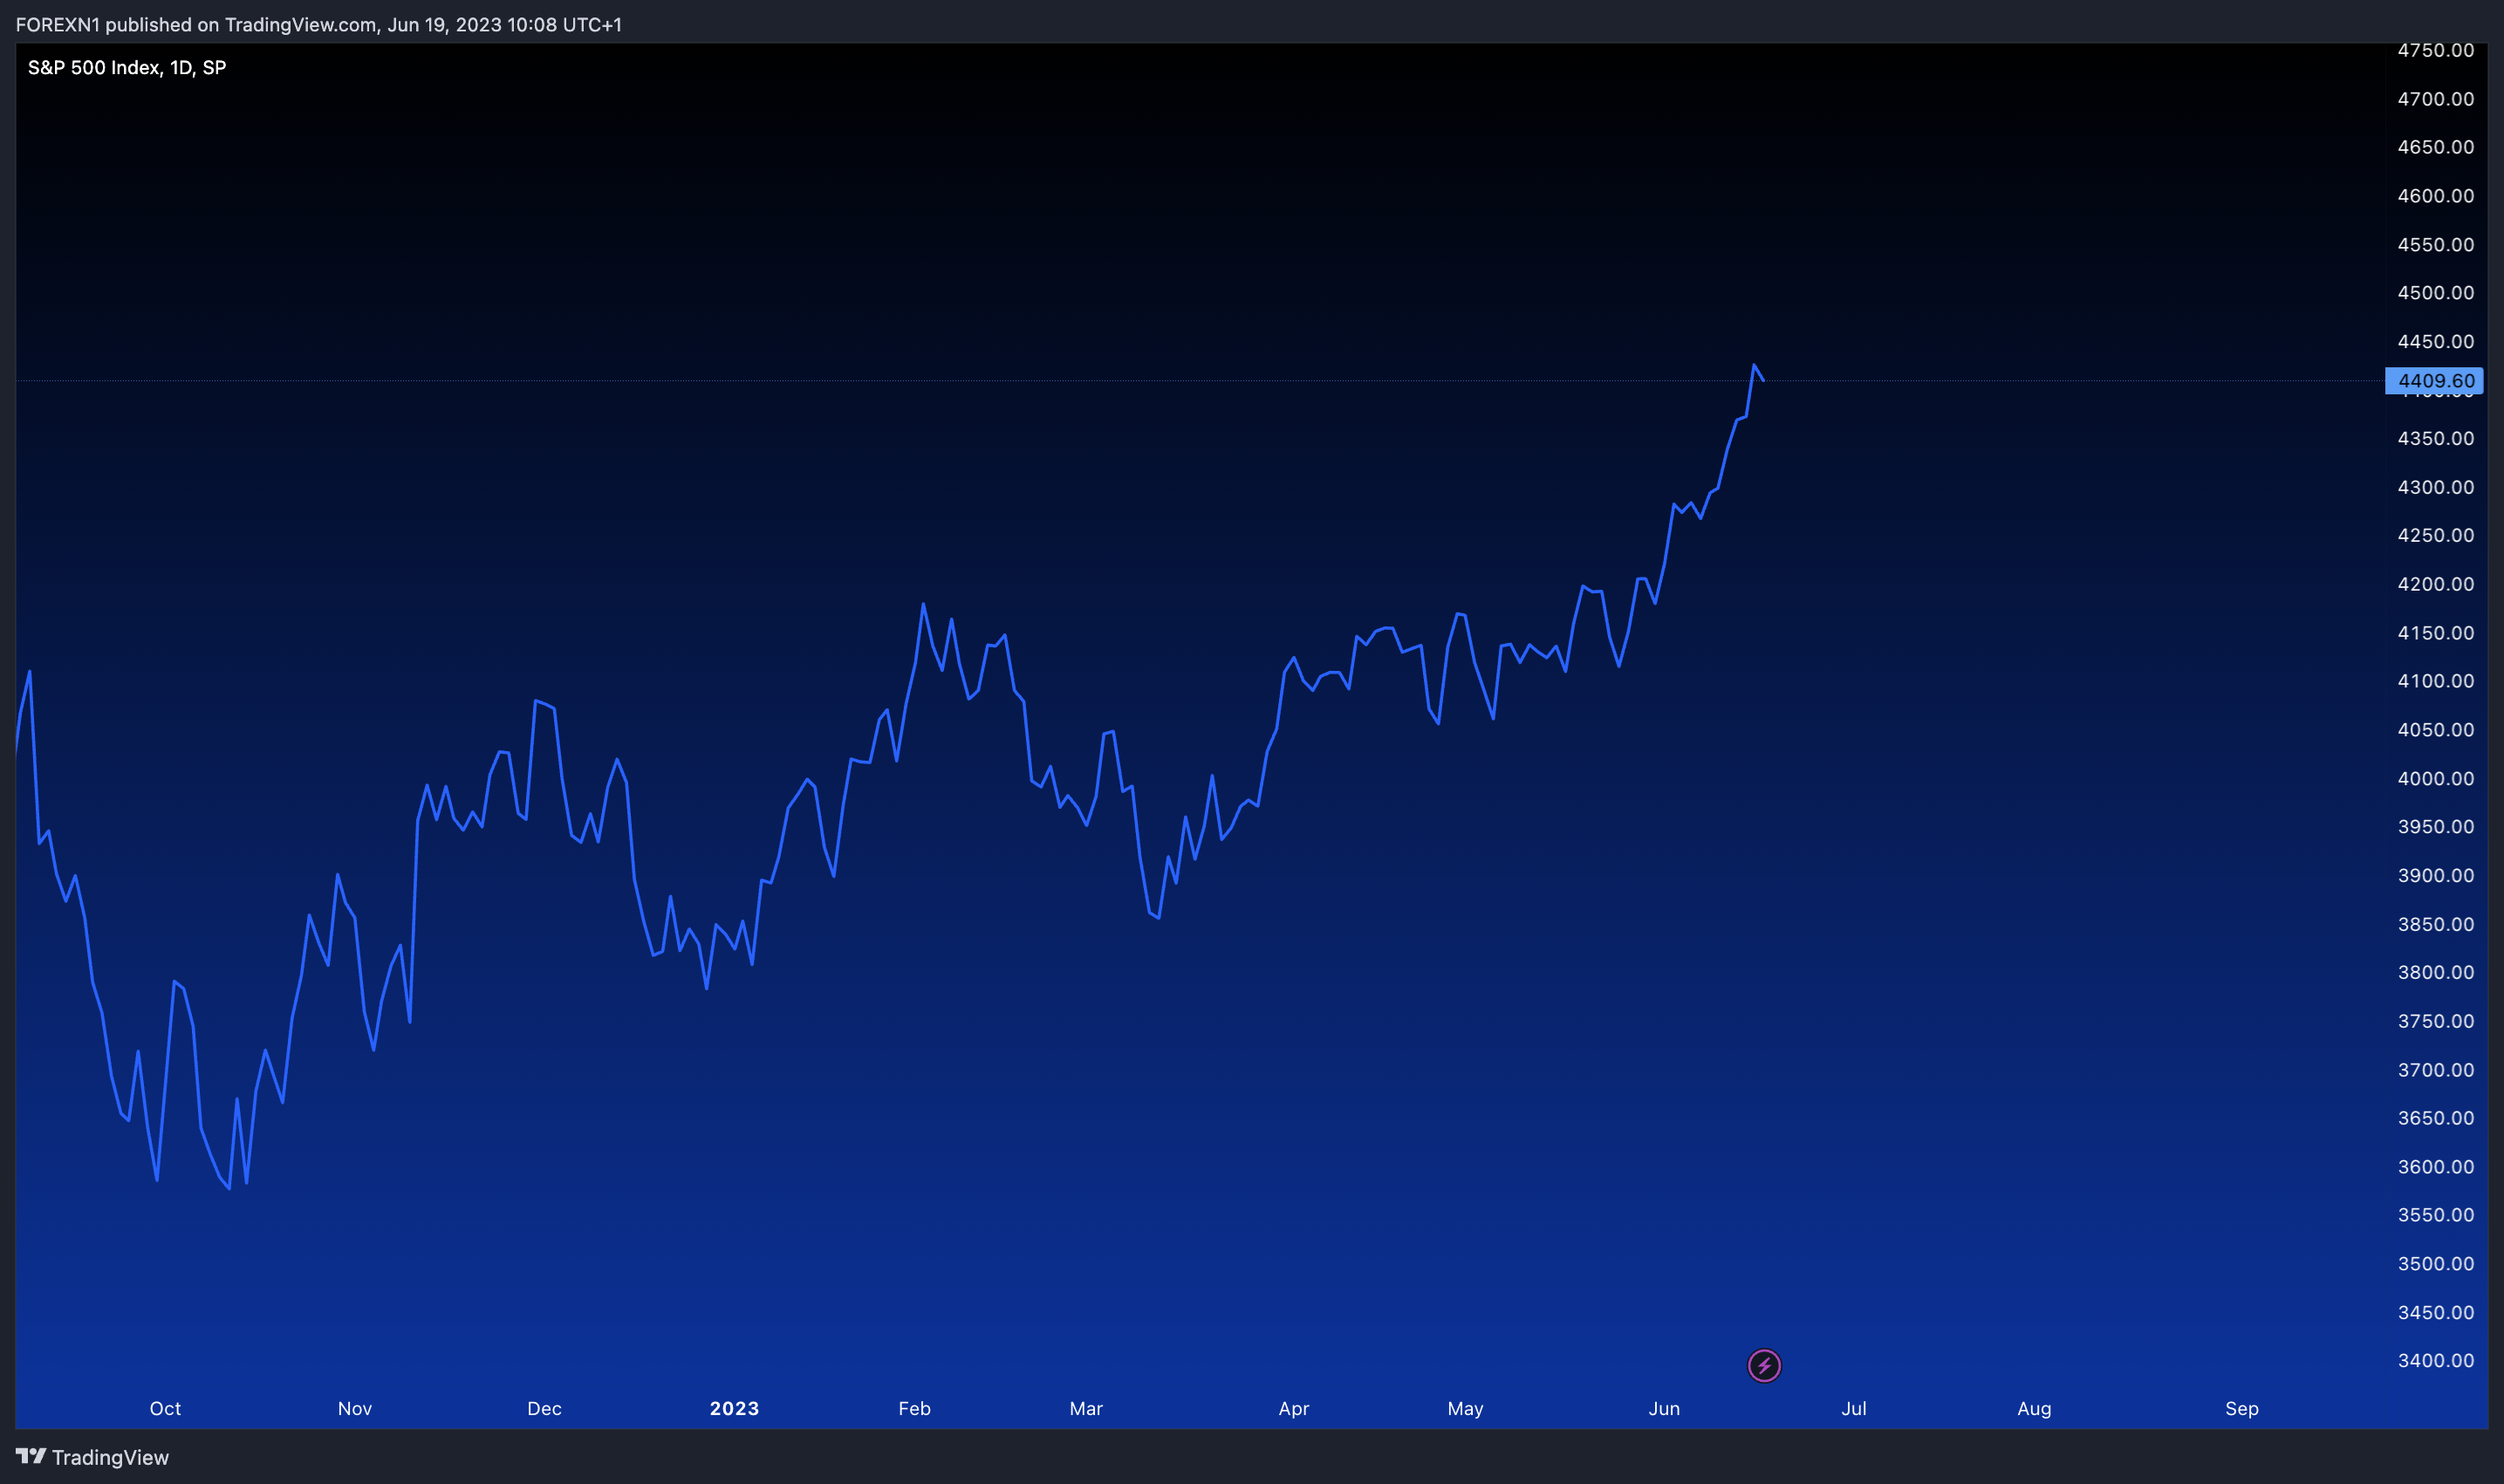The height and width of the screenshot is (1484, 2504).
Task: Click the 3500.00 price axis label
Action: tap(2436, 1264)
